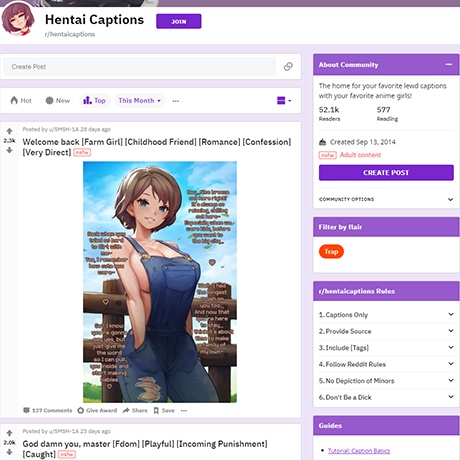The height and width of the screenshot is (460, 460).
Task: Click the nsfw tag on Welcome back post title
Action: tap(82, 152)
